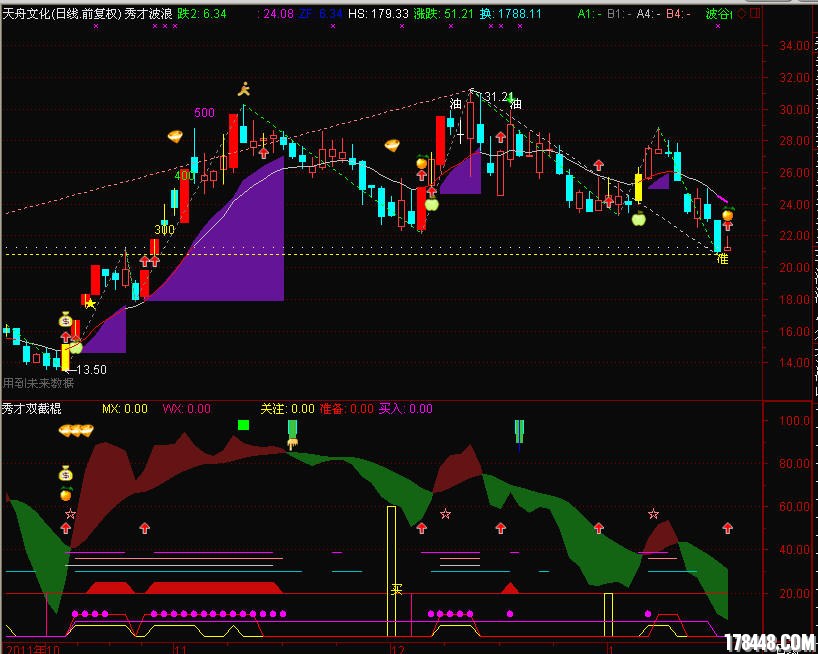The image size is (818, 654).
Task: Click the diamond icon left of the 400 label
Action: tap(175, 137)
